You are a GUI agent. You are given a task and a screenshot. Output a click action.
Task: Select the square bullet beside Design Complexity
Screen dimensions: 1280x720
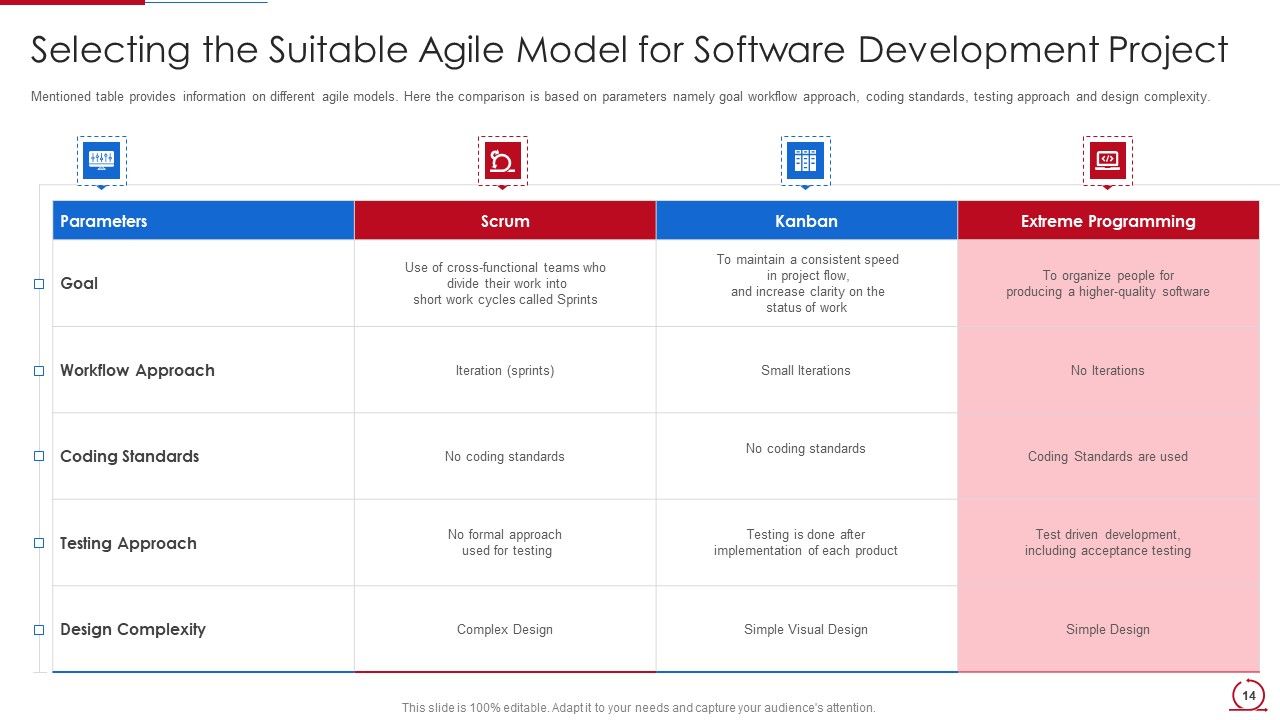[39, 630]
